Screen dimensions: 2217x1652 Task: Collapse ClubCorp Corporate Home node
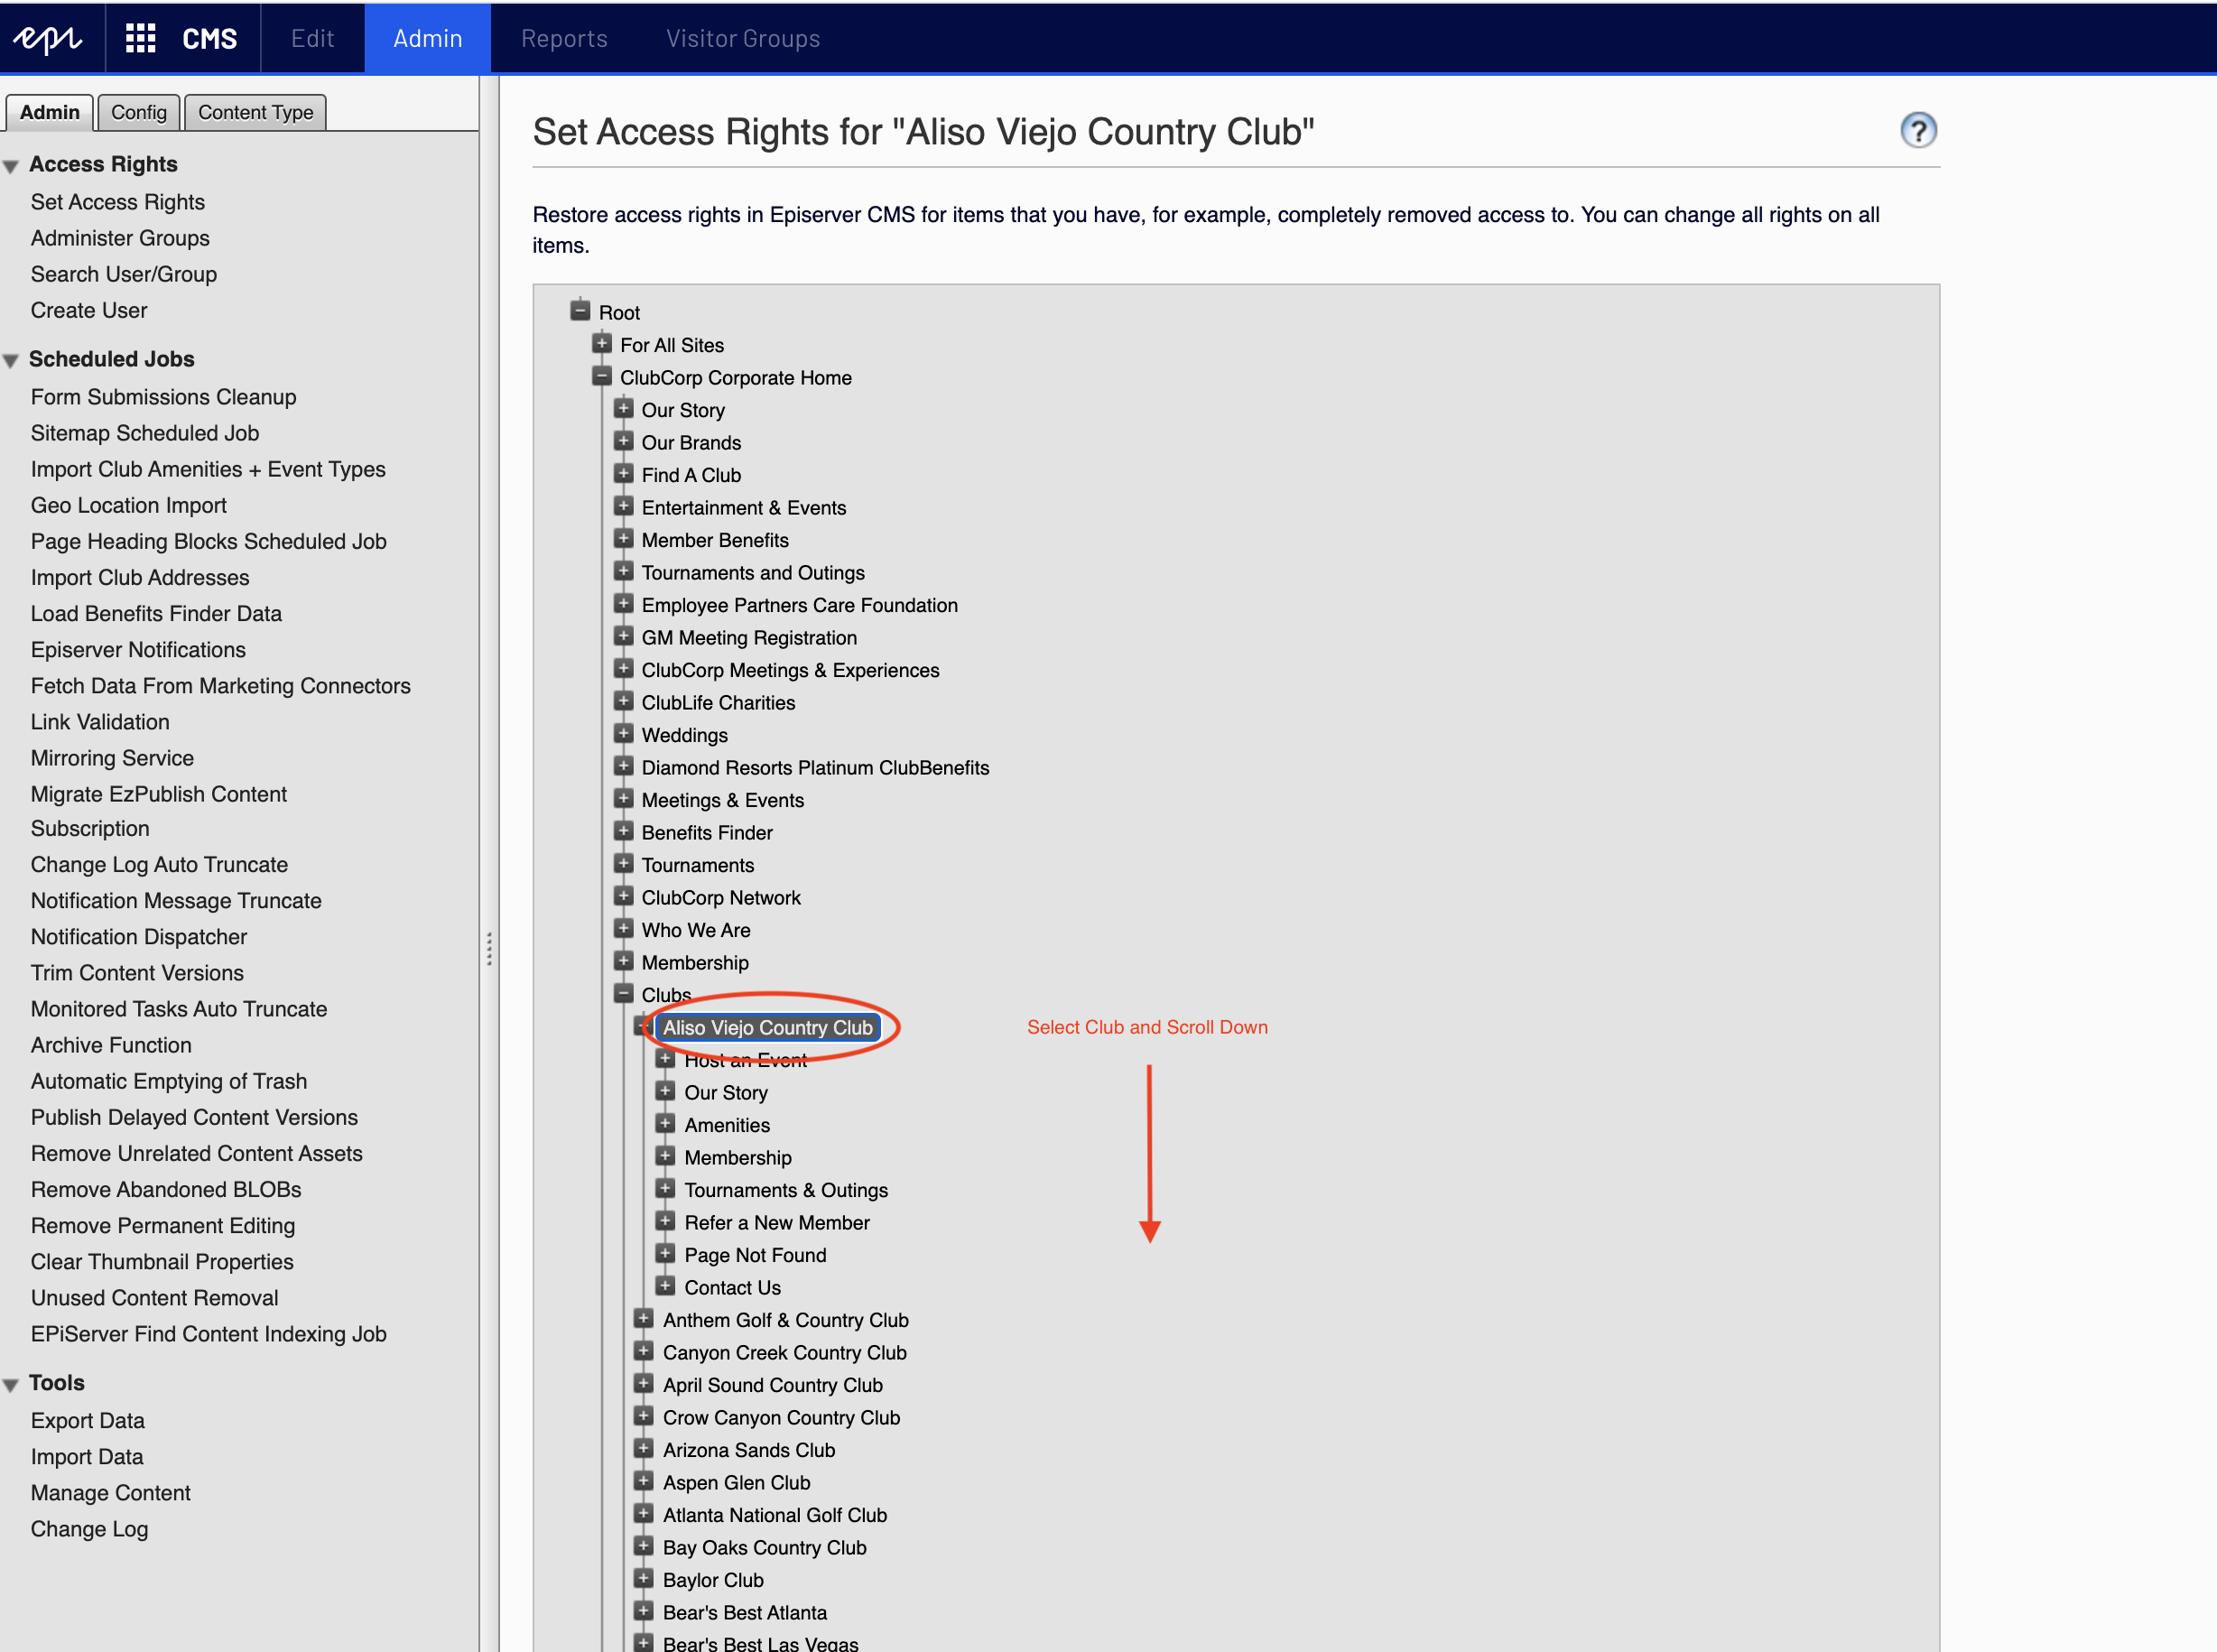(601, 376)
